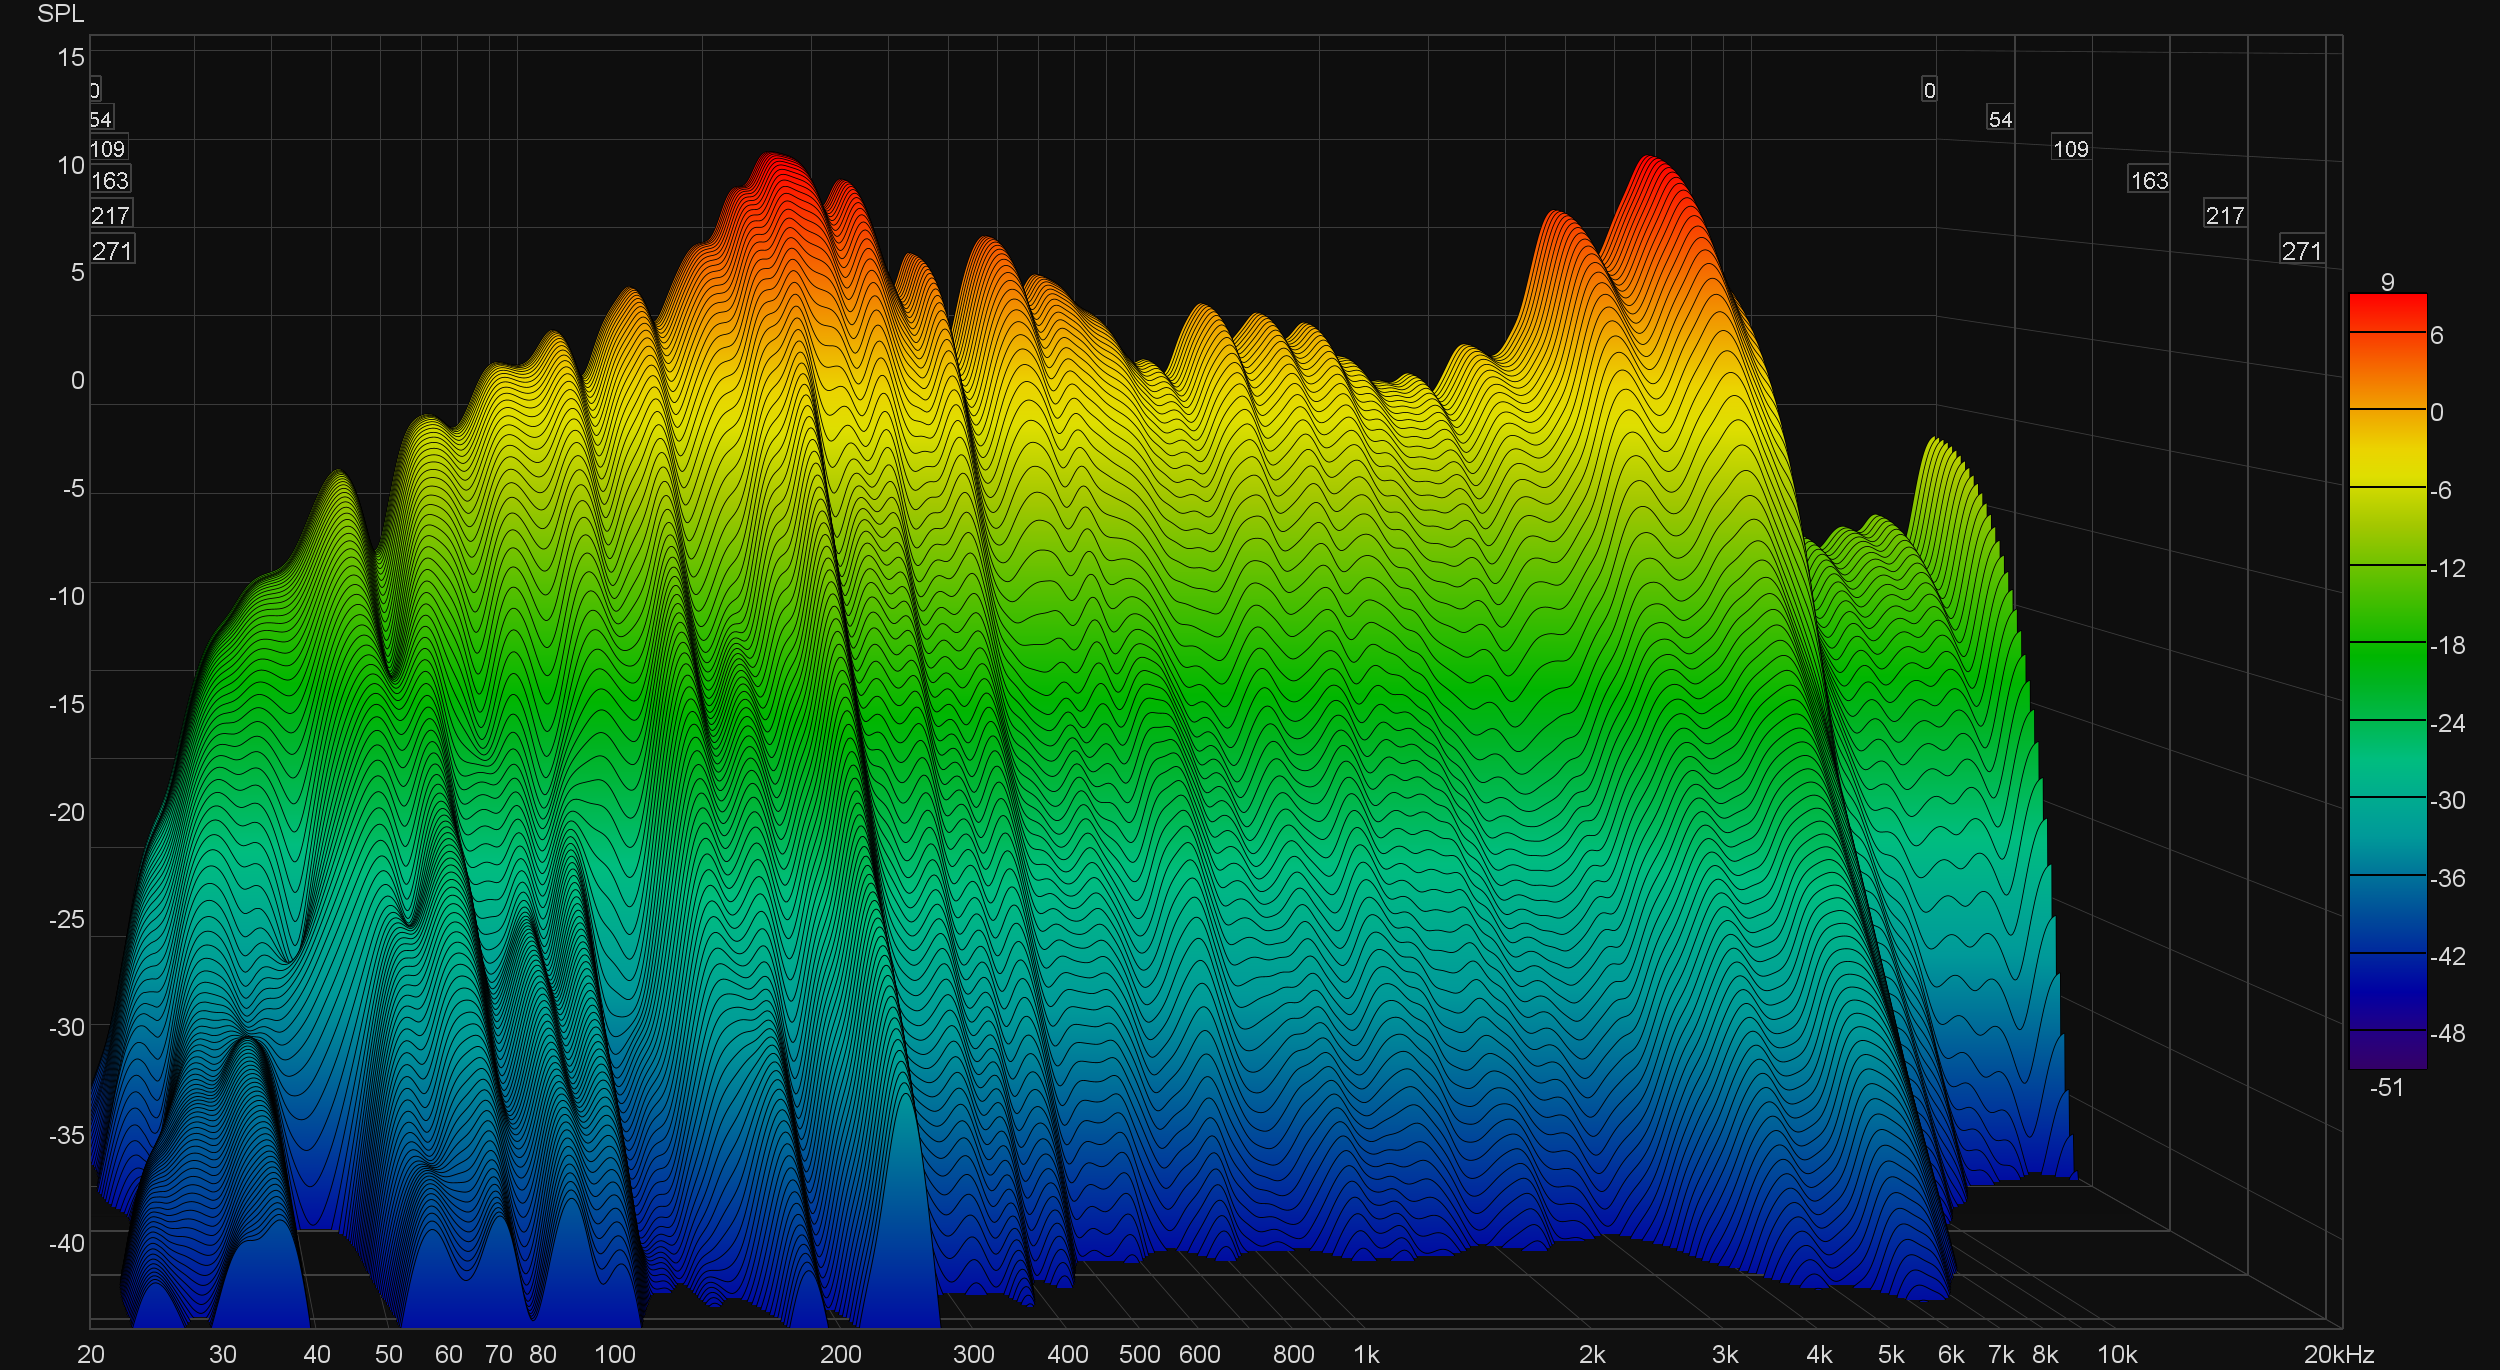Viewport: 2500px width, 1370px height.
Task: Click the -40 dB SPL axis label
Action: pyautogui.click(x=67, y=1242)
